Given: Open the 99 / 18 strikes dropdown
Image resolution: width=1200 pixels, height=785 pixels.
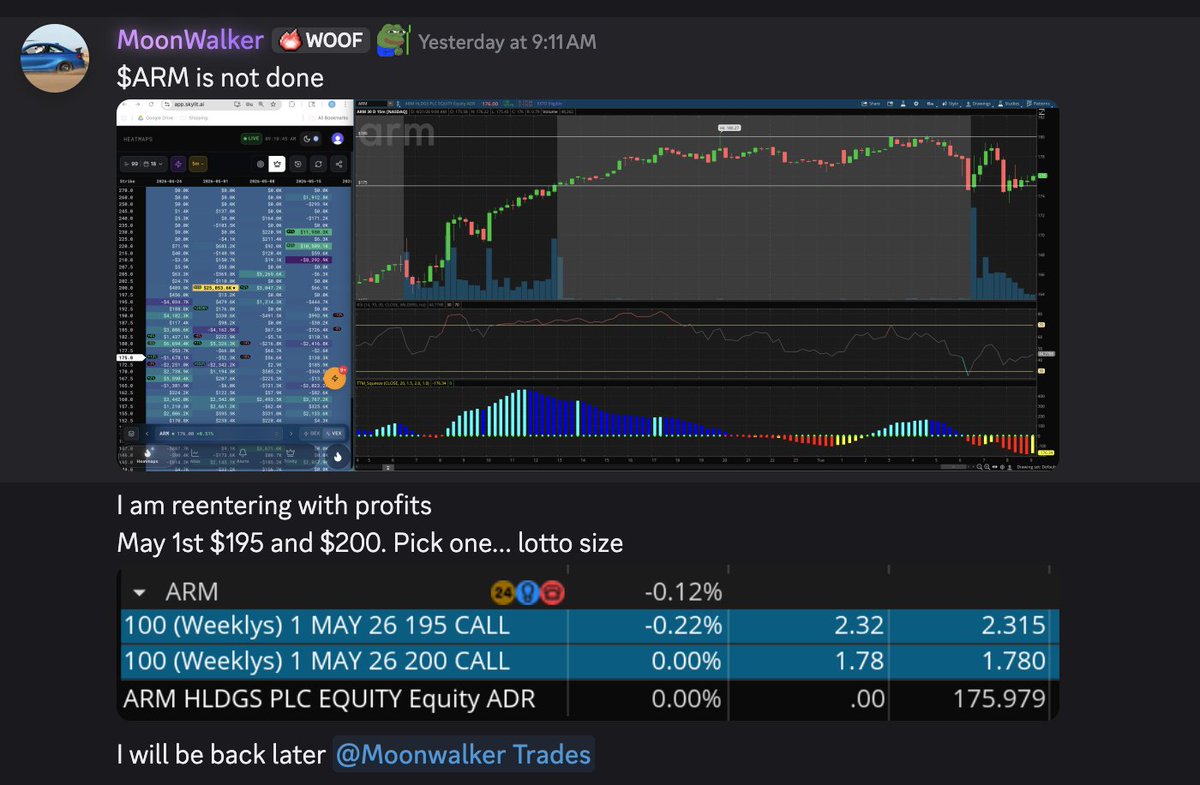Looking at the screenshot, I should pos(144,164).
